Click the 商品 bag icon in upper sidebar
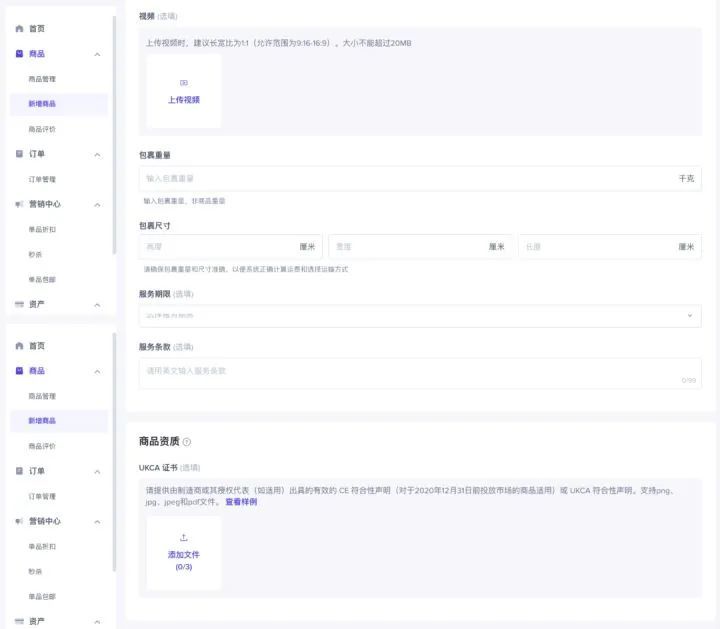 click(19, 54)
